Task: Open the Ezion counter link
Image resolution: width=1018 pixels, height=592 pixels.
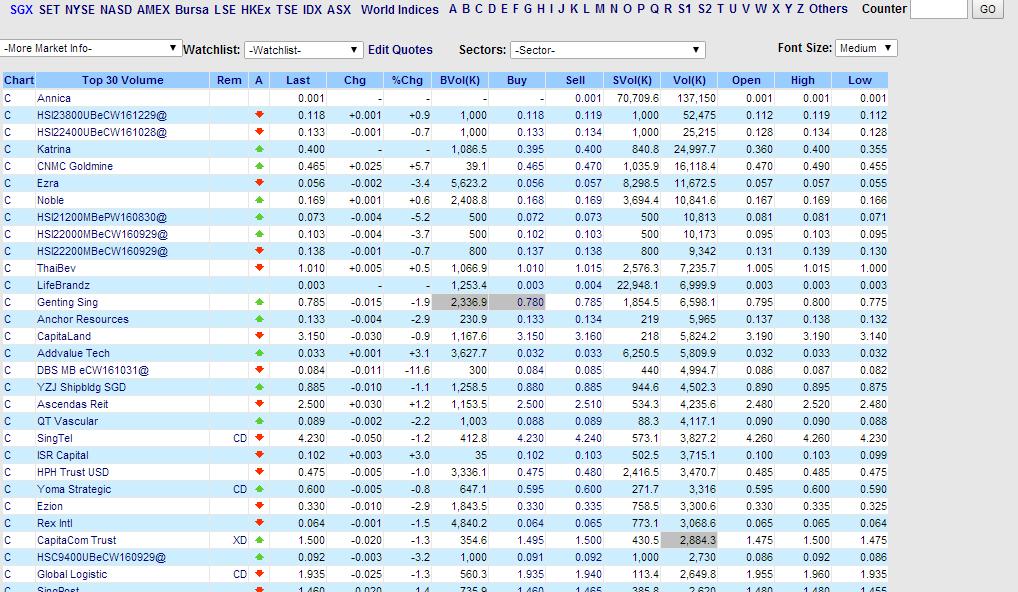Action: point(50,506)
